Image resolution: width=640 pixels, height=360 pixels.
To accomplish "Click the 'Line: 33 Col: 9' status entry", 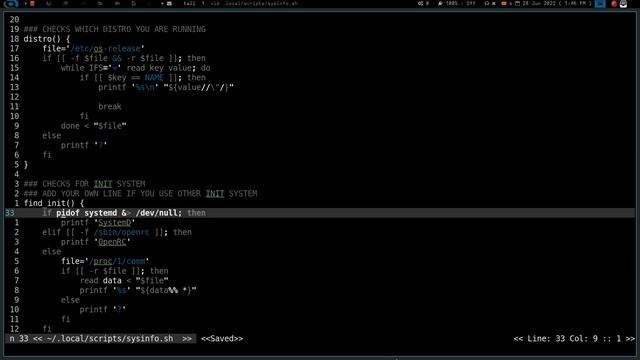I will click(562, 339).
